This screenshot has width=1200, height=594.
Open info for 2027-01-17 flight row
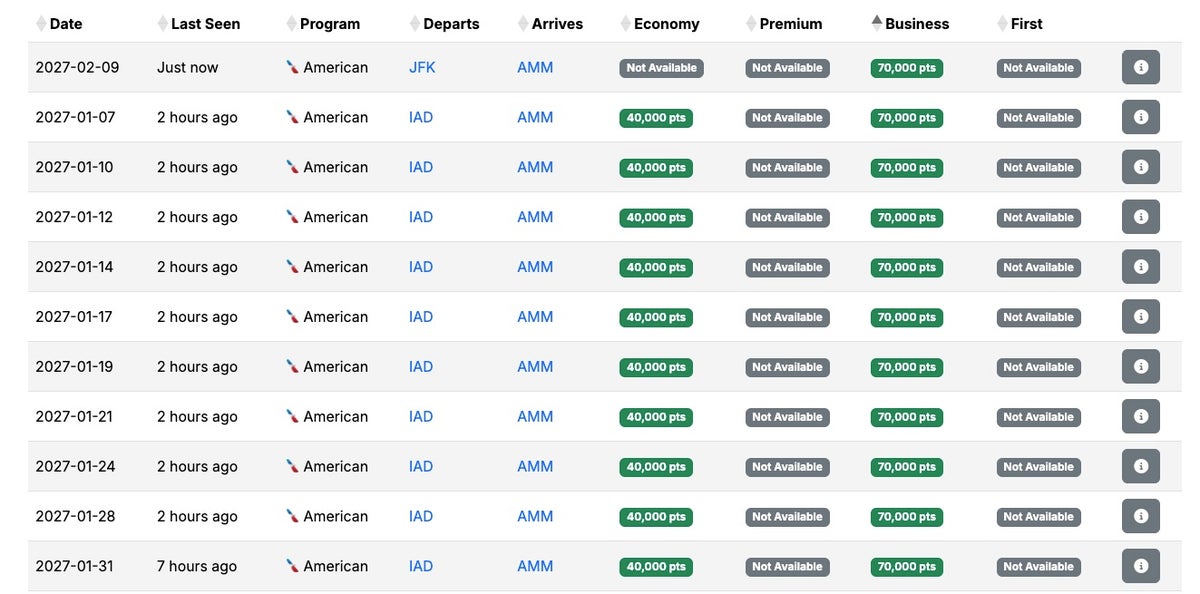point(1140,317)
